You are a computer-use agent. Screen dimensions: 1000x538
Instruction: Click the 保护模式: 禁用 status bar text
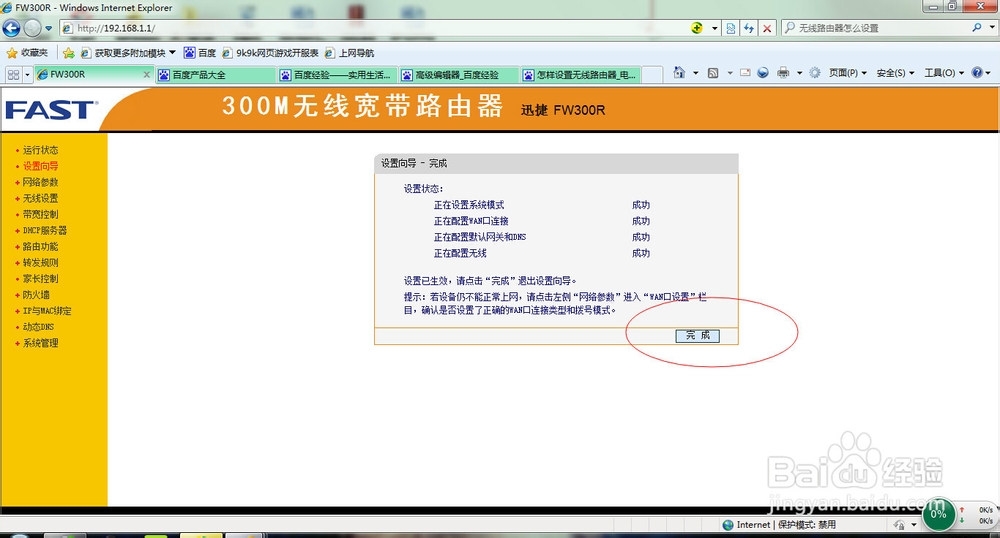807,525
